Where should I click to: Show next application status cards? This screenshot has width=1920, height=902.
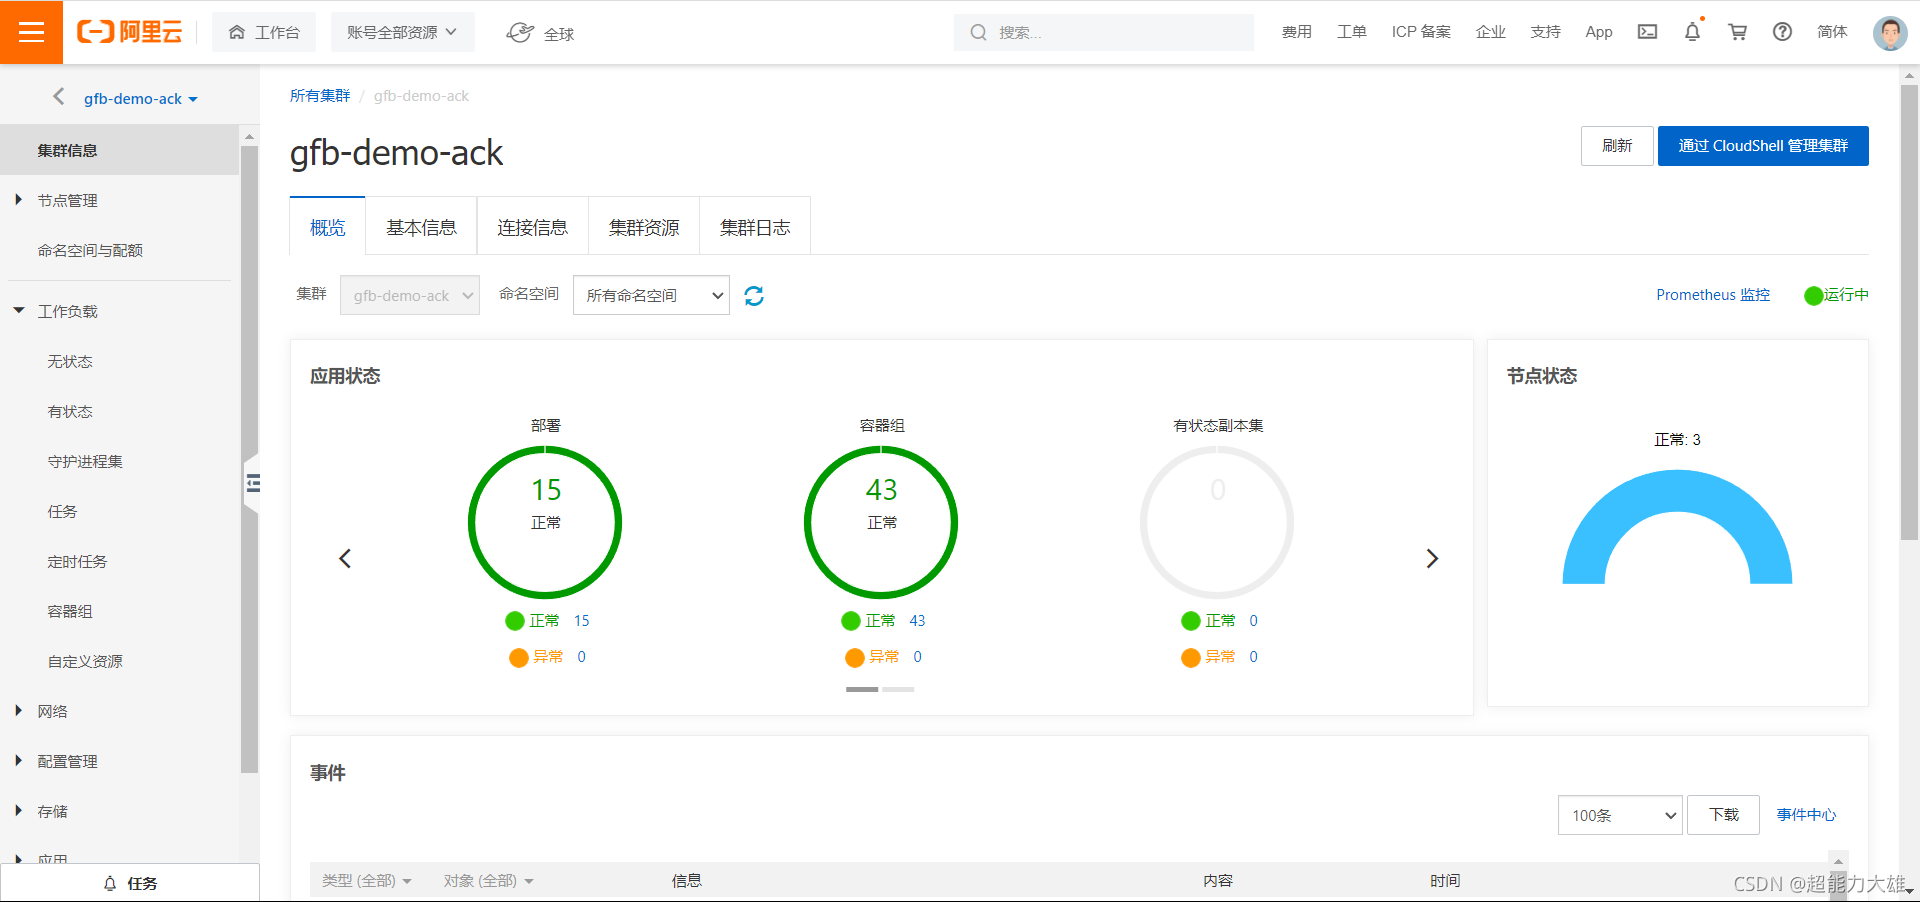tap(1432, 558)
